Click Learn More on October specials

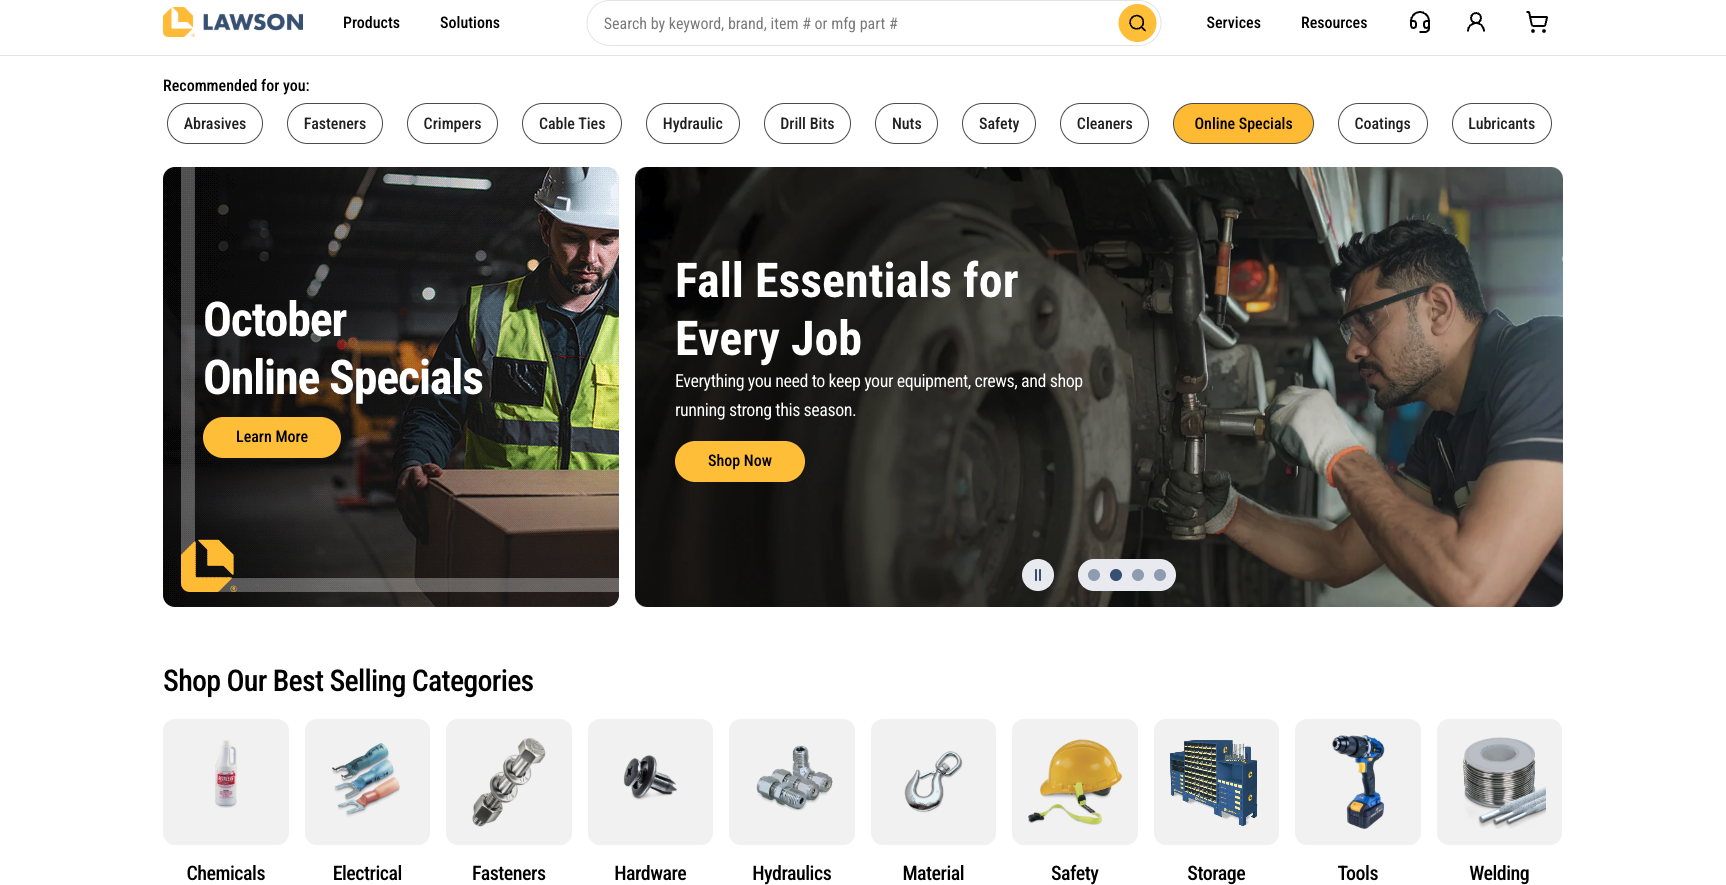point(272,437)
